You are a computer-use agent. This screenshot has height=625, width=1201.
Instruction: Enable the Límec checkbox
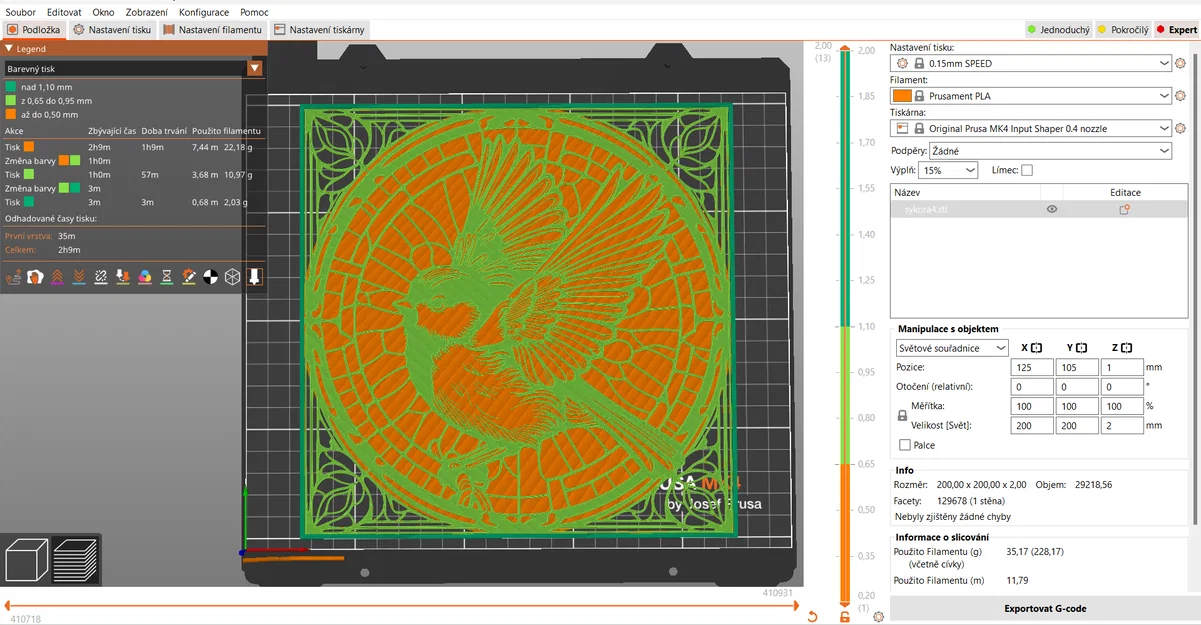click(x=1027, y=170)
